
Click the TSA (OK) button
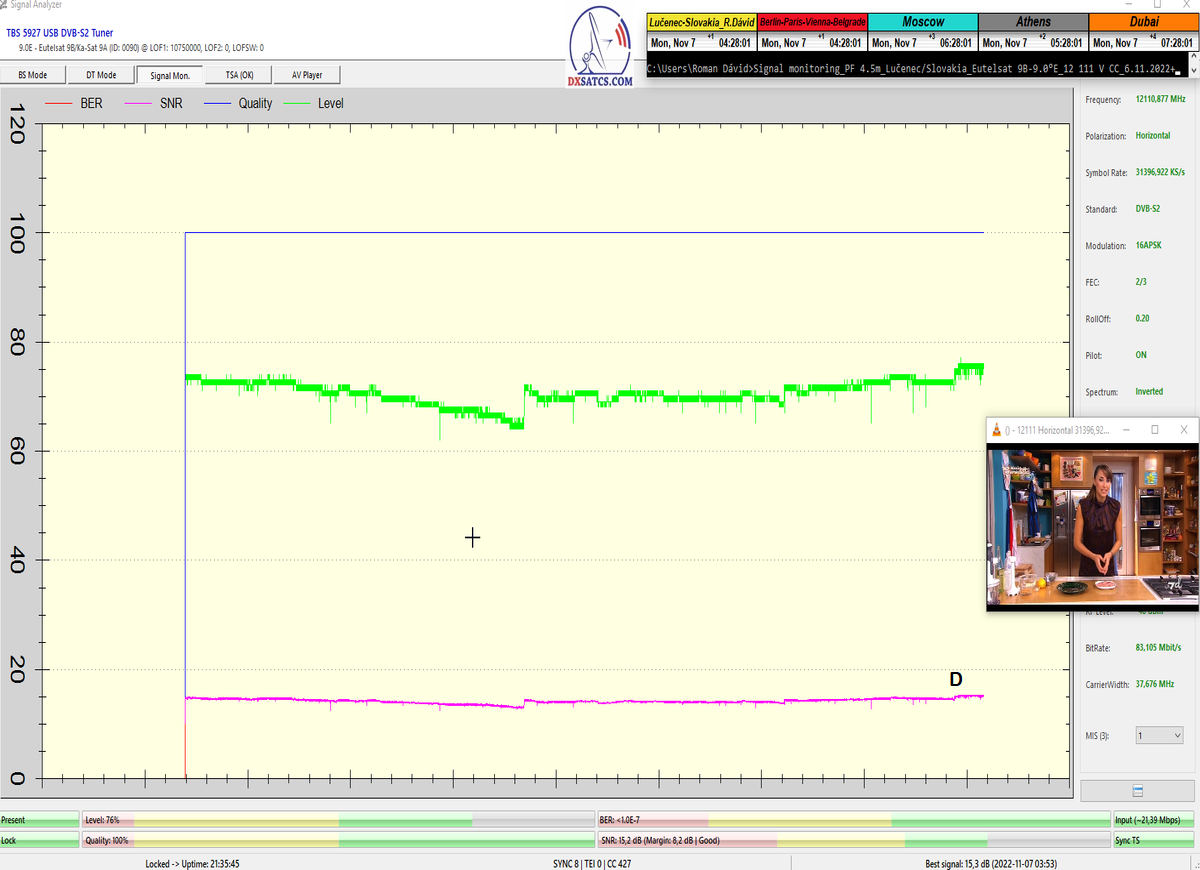(x=239, y=75)
